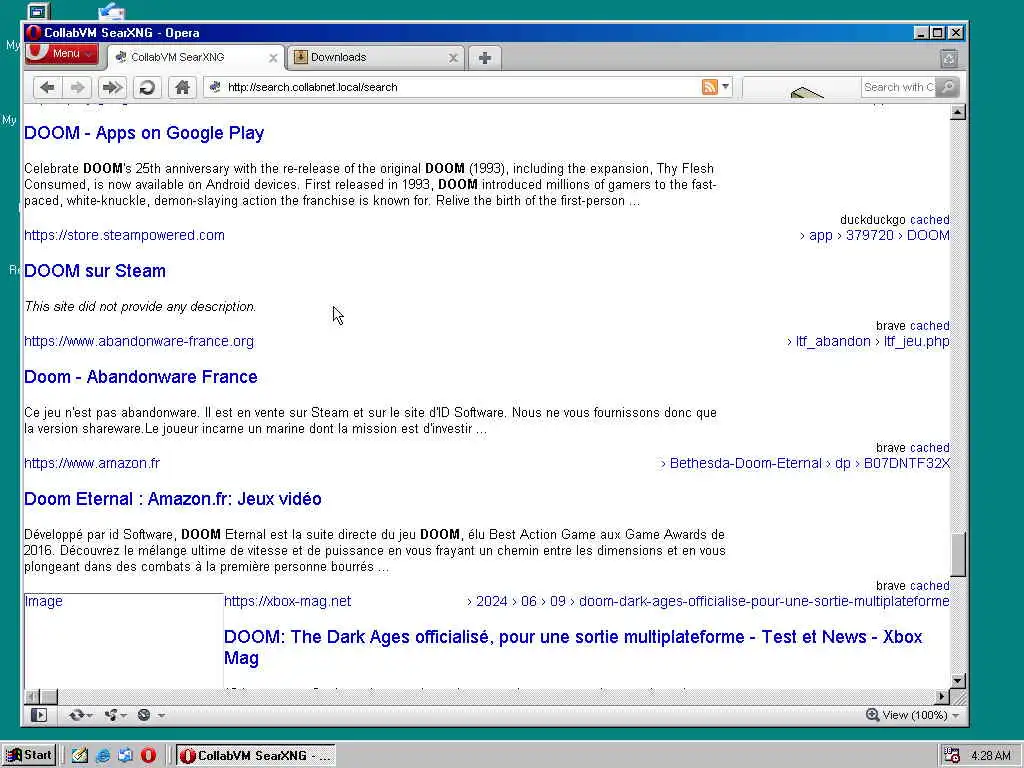The height and width of the screenshot is (768, 1024).
Task: Click the Outlook Express quick launch icon
Action: [125, 756]
